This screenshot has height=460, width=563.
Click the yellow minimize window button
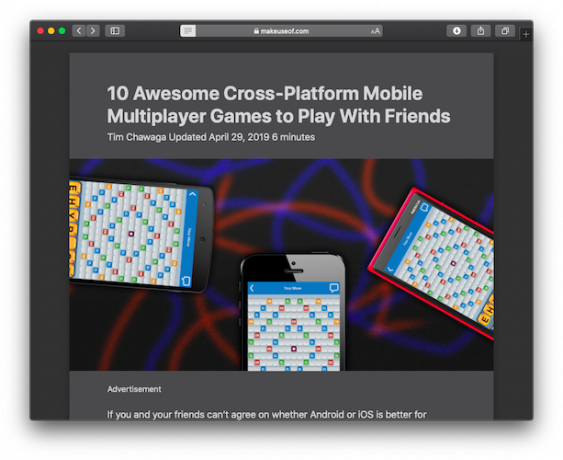(x=51, y=31)
